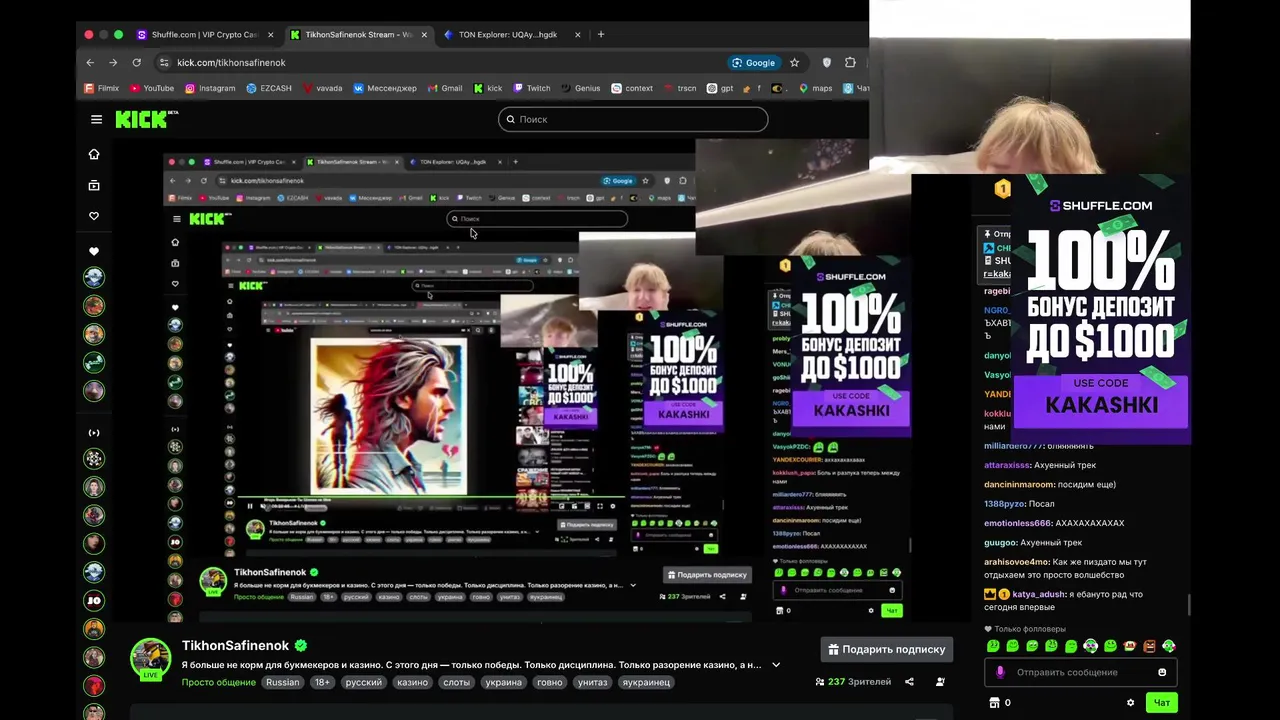Open the Gmail bookmark
Screen dimensions: 1280x720
pos(445,88)
